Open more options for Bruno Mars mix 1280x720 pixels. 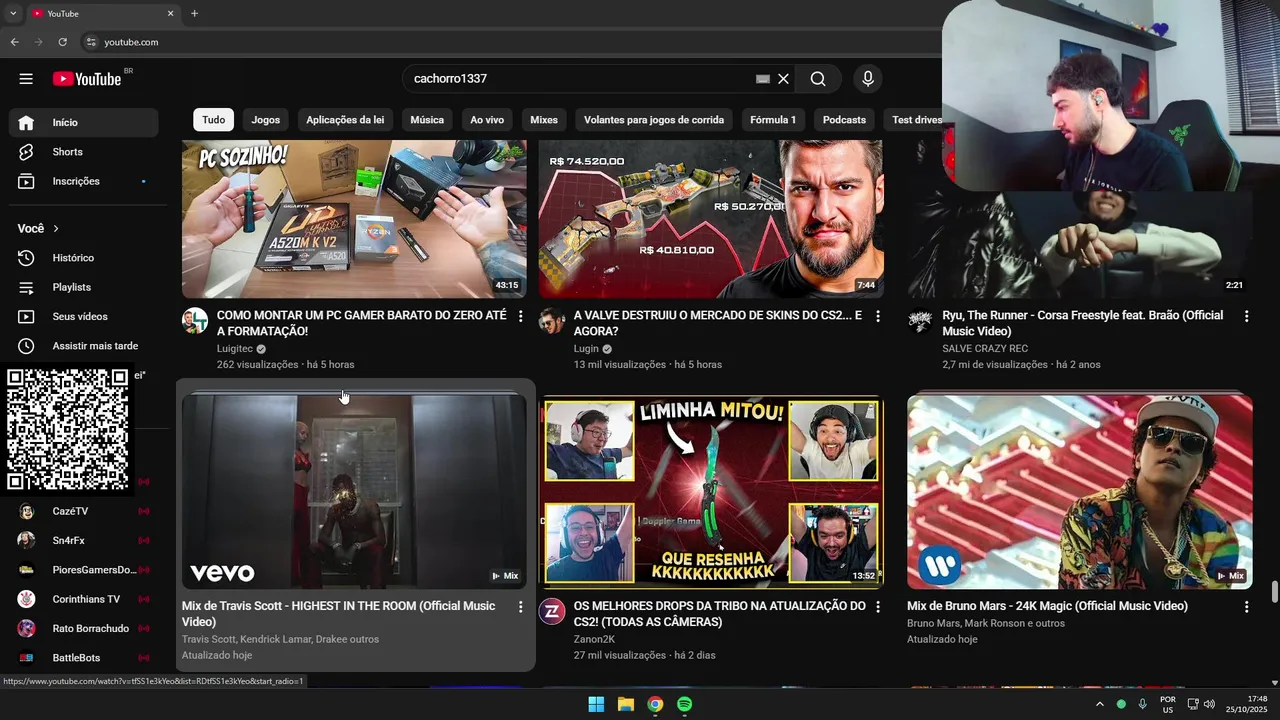pyautogui.click(x=1246, y=607)
